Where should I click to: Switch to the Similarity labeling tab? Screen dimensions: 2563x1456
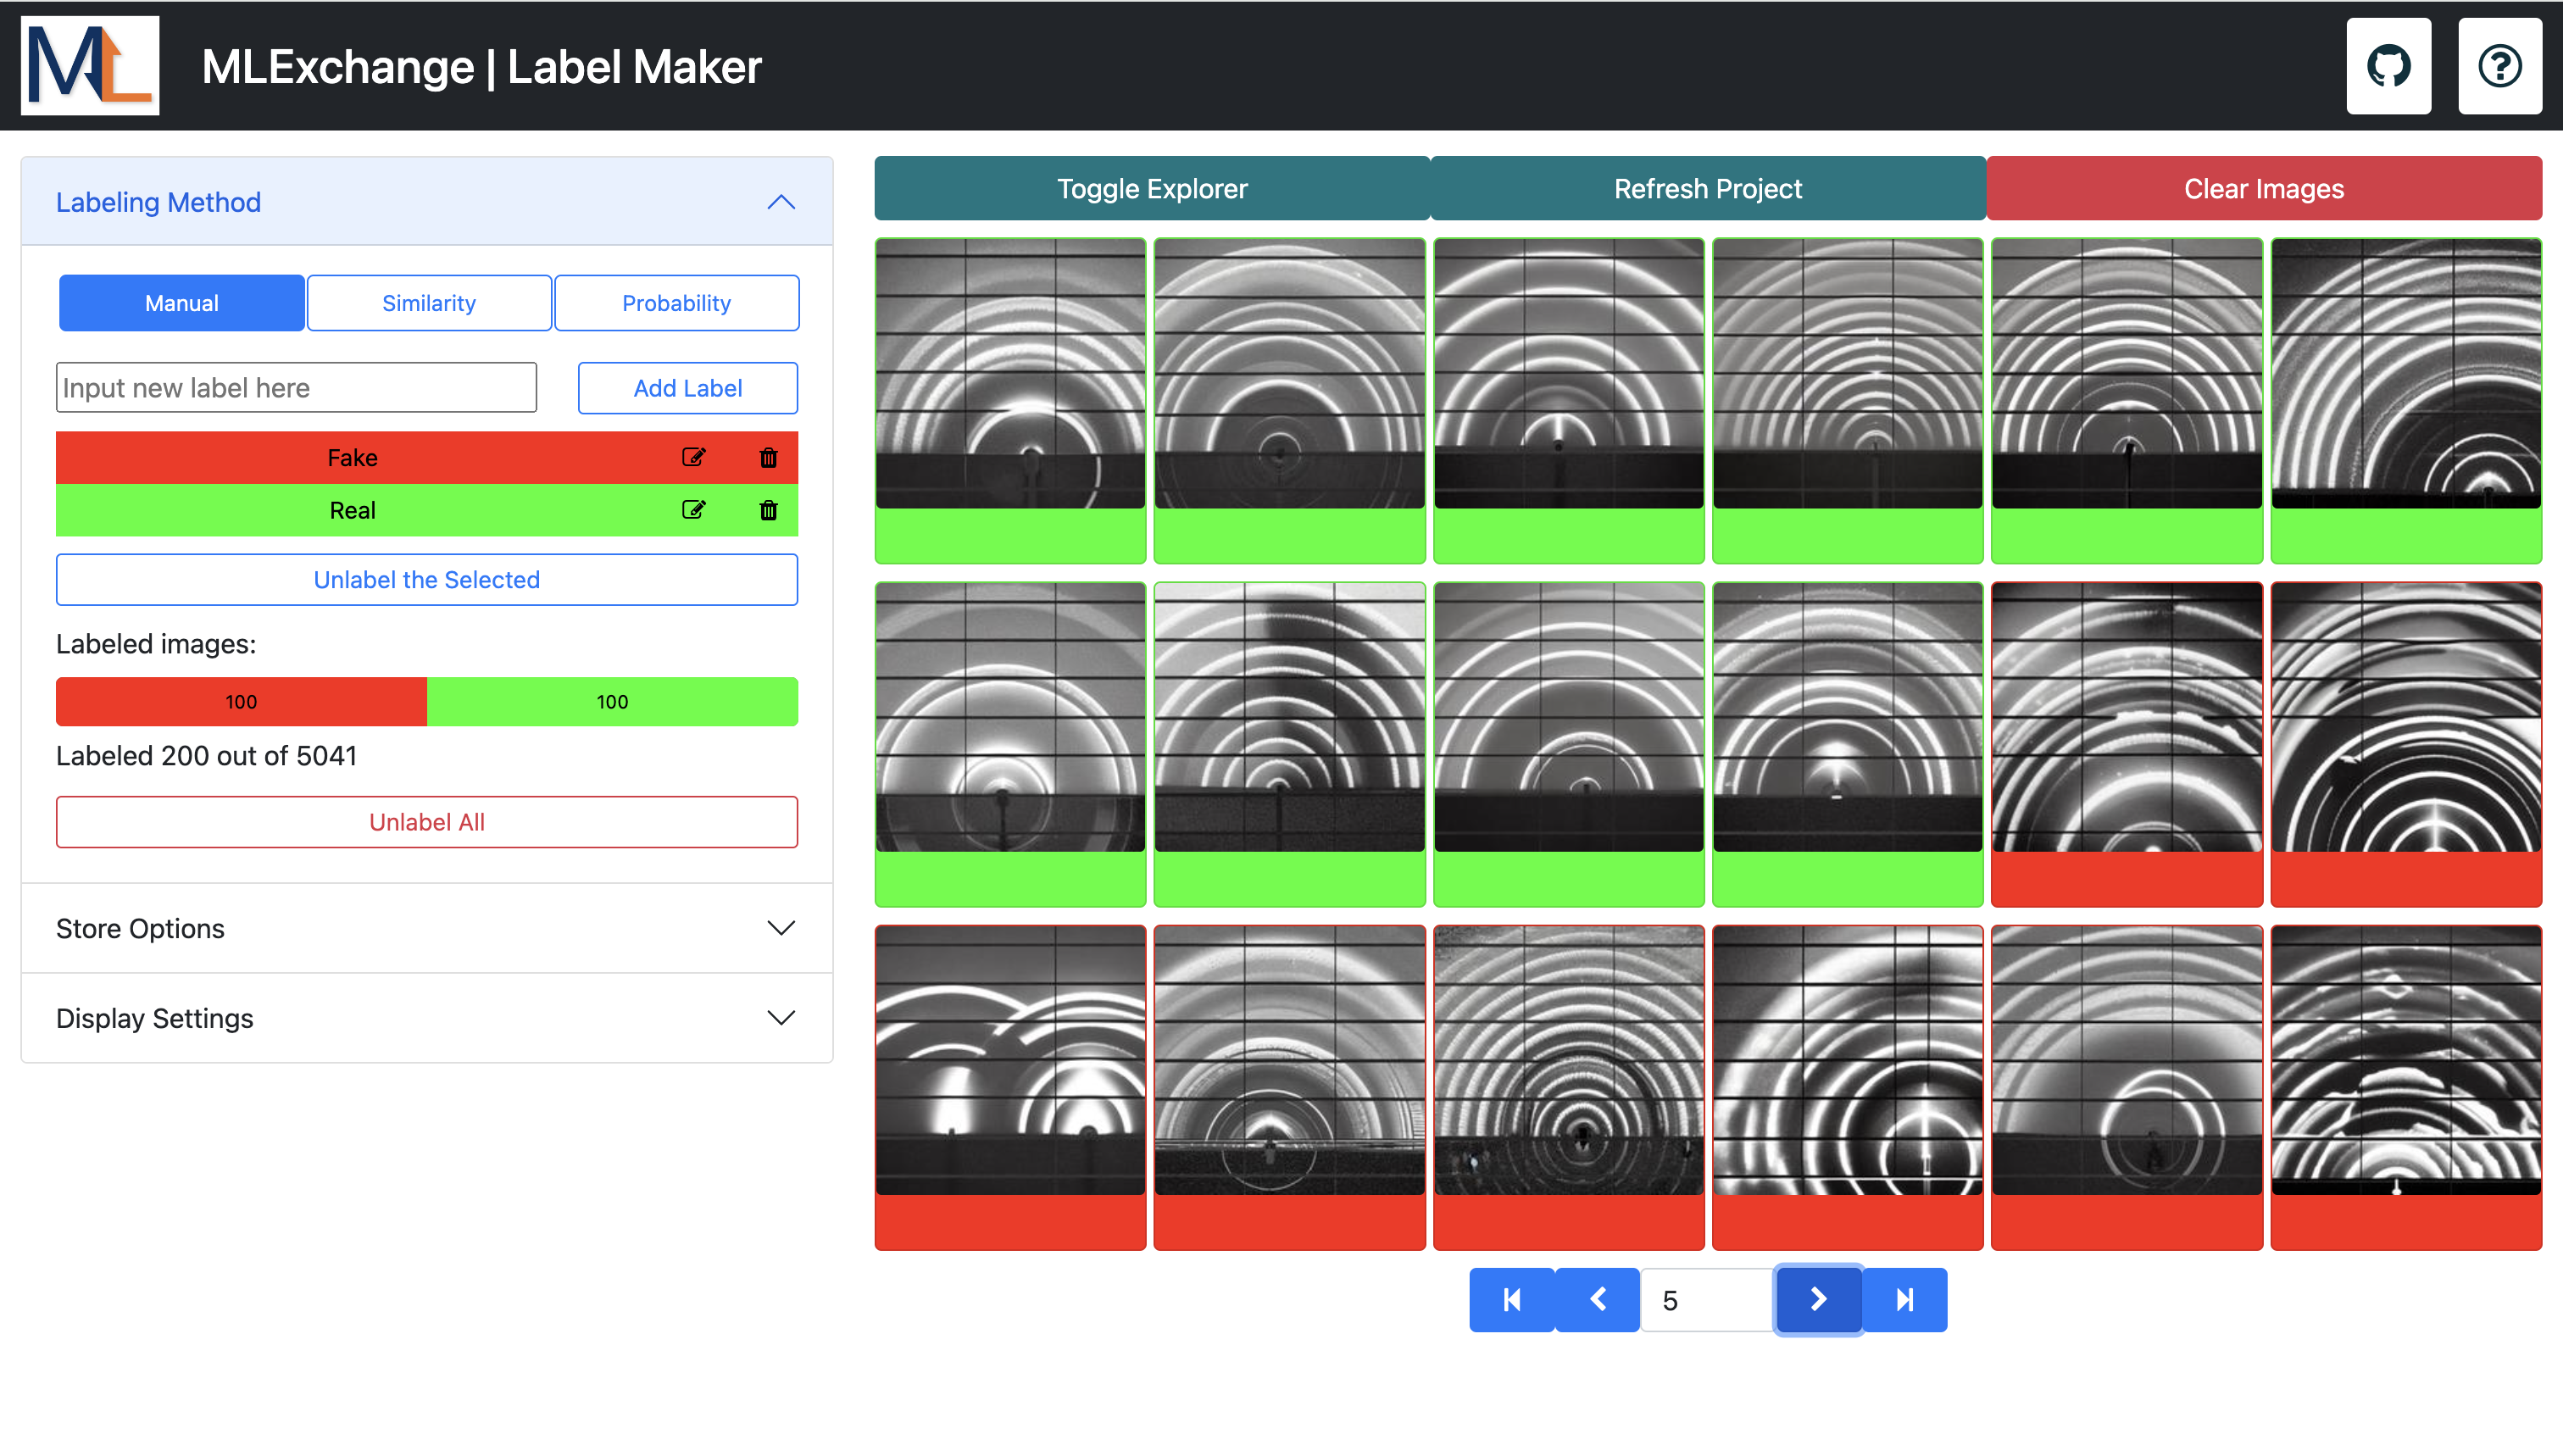[429, 303]
